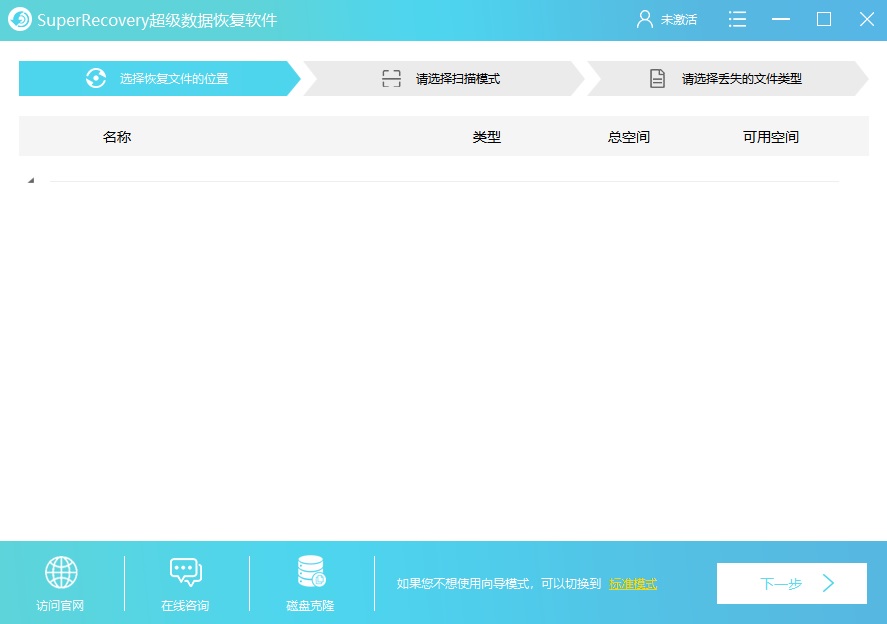
Task: Click the scan mode step icon
Action: 391,79
